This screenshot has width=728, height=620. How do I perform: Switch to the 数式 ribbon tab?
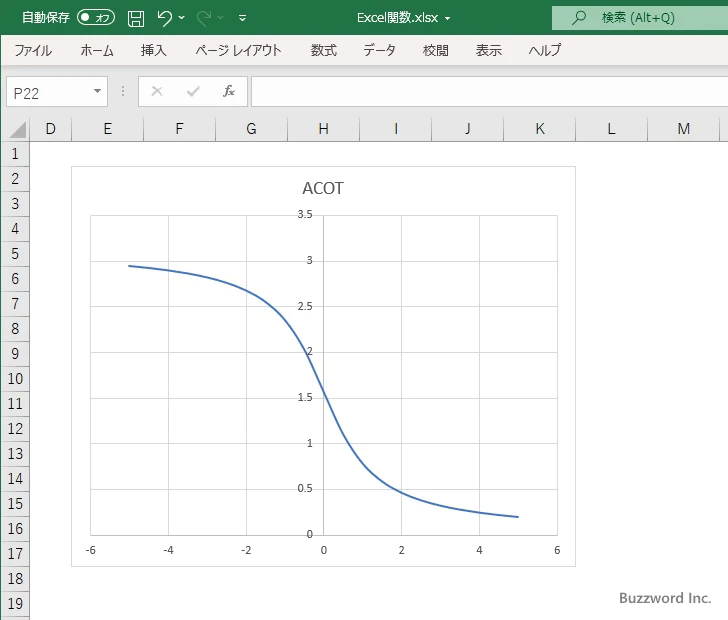[x=323, y=50]
